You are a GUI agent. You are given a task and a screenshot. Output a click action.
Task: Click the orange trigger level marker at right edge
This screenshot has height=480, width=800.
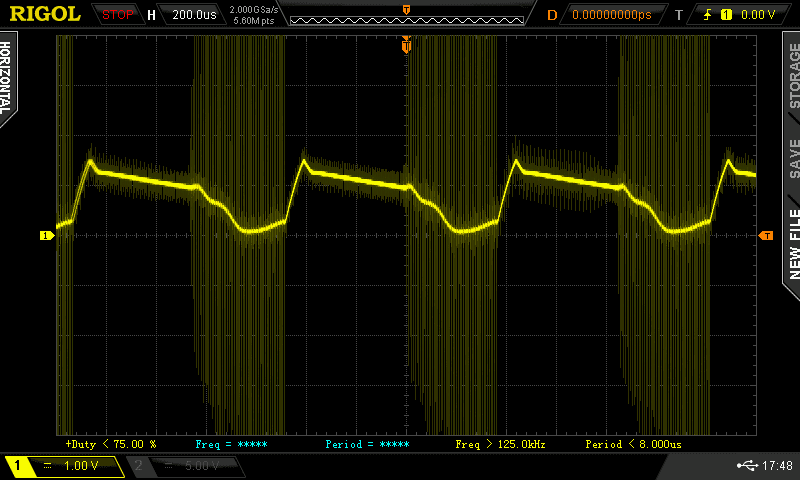click(766, 235)
